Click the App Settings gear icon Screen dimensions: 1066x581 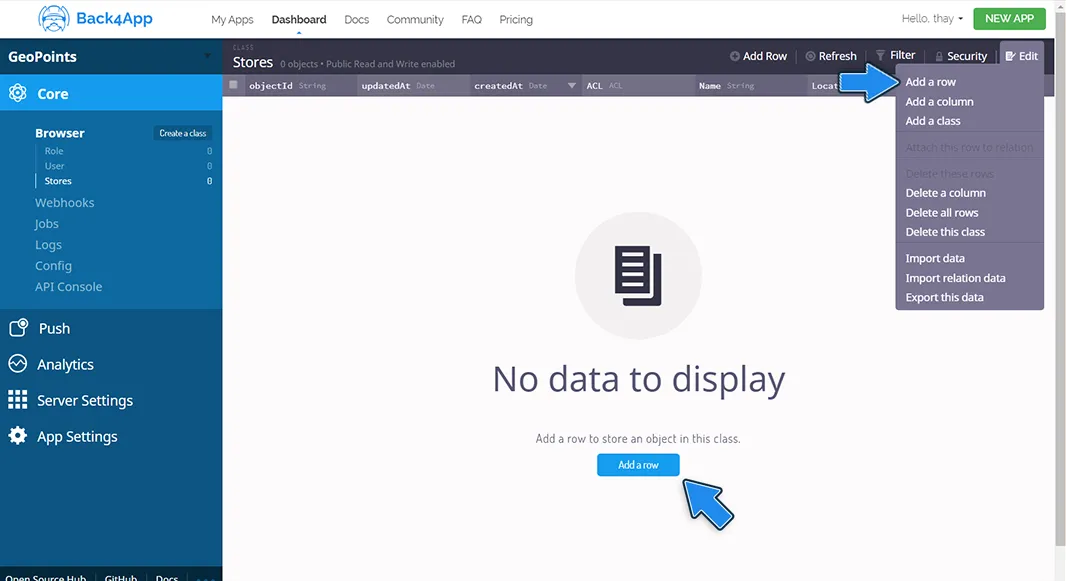click(x=18, y=436)
